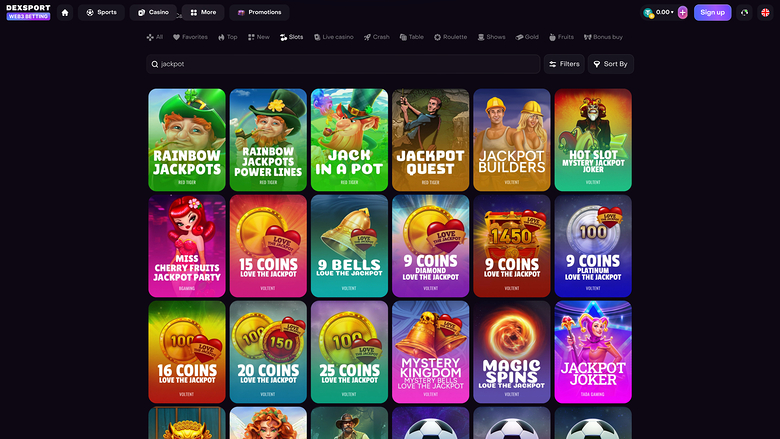Open the Sports menu
Screen dimensions: 780x439
101,12
